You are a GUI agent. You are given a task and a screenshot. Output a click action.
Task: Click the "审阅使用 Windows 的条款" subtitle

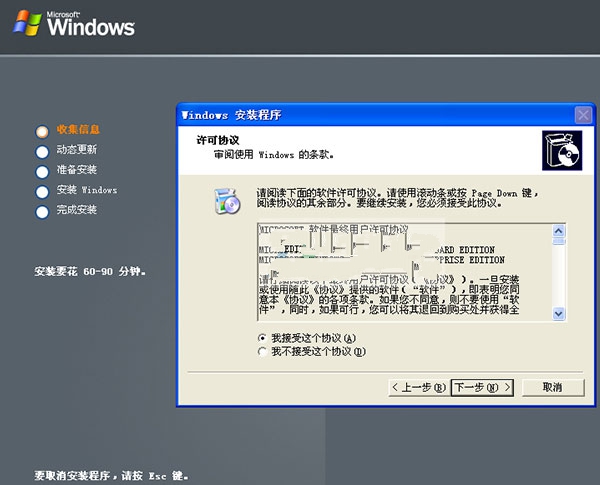(274, 155)
